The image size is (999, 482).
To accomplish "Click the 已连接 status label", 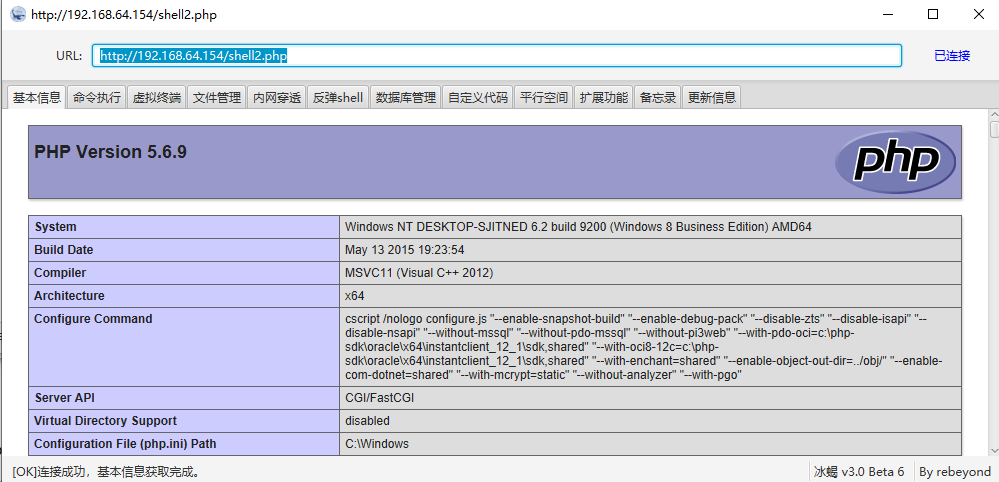I will point(952,55).
